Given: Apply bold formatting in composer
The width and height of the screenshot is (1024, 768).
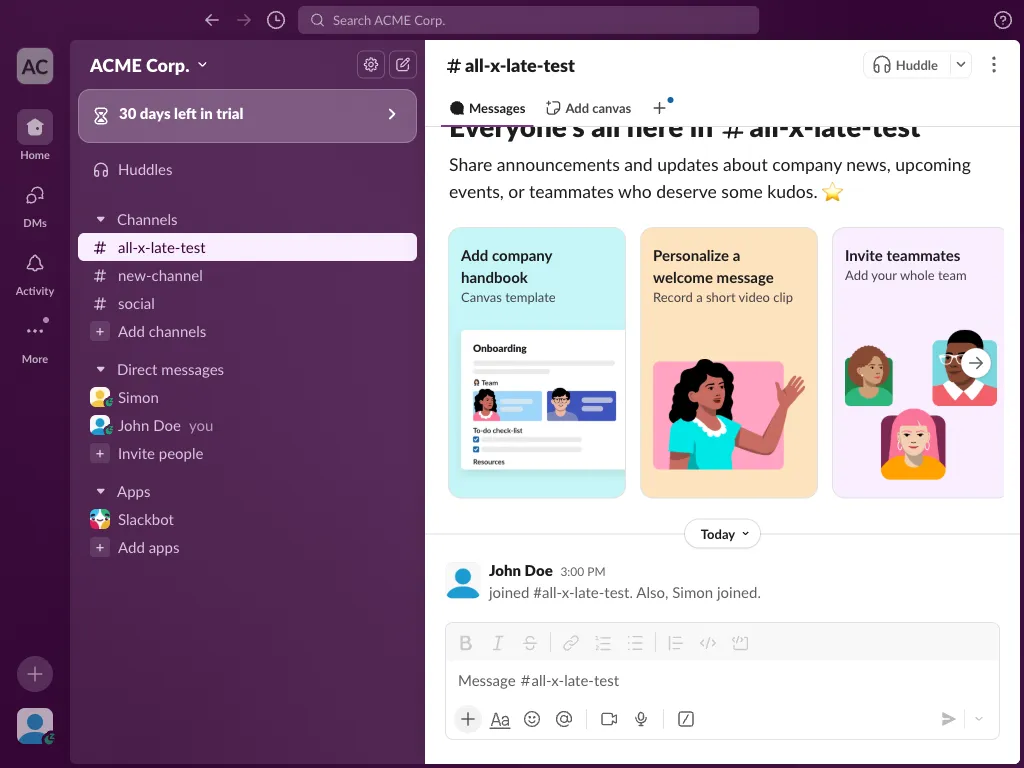Looking at the screenshot, I should pyautogui.click(x=466, y=643).
